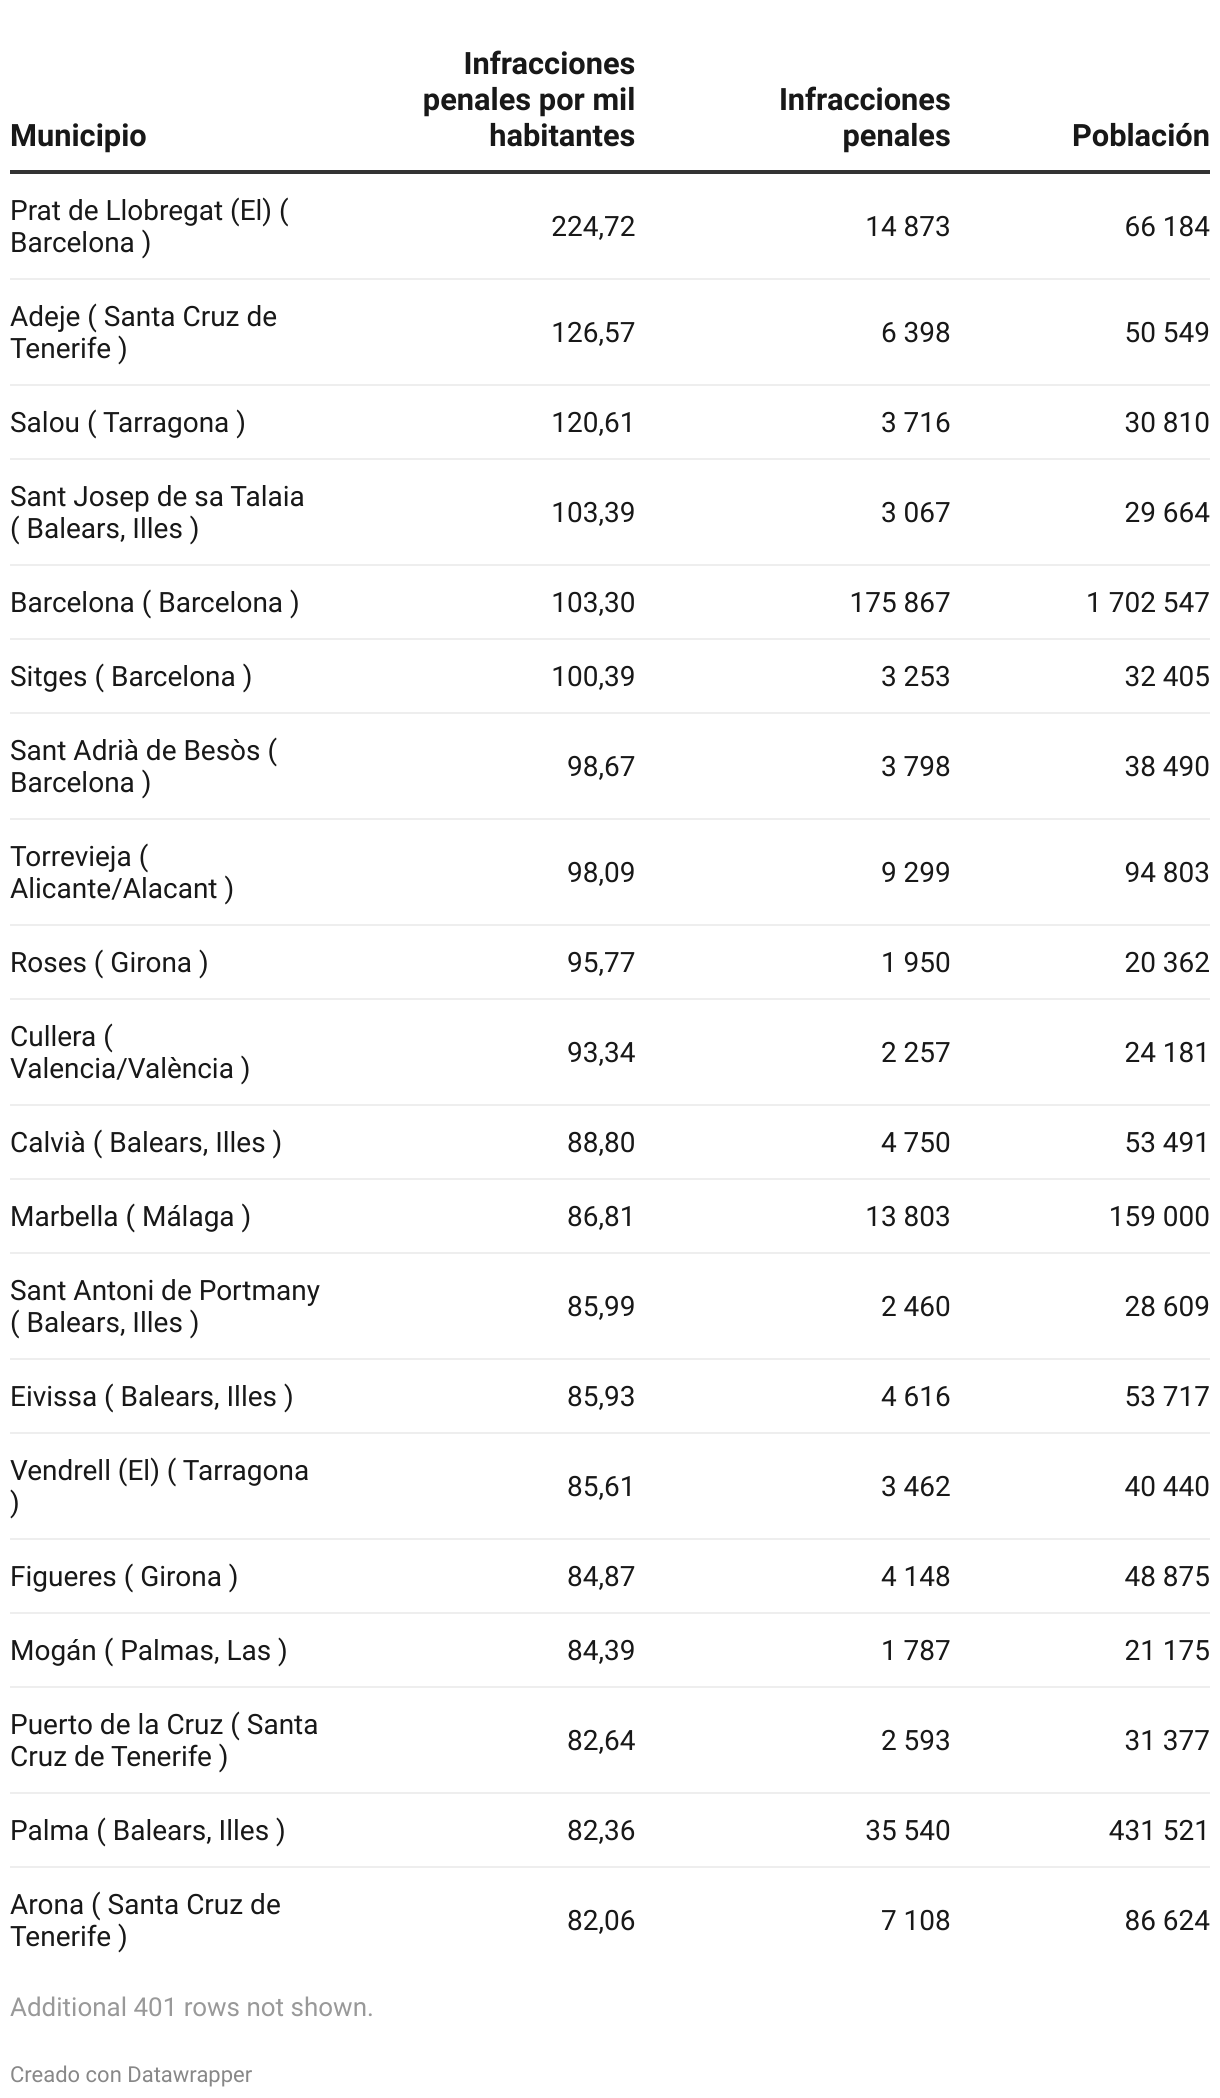Select the Salou (Tarragona) row name

127,423
